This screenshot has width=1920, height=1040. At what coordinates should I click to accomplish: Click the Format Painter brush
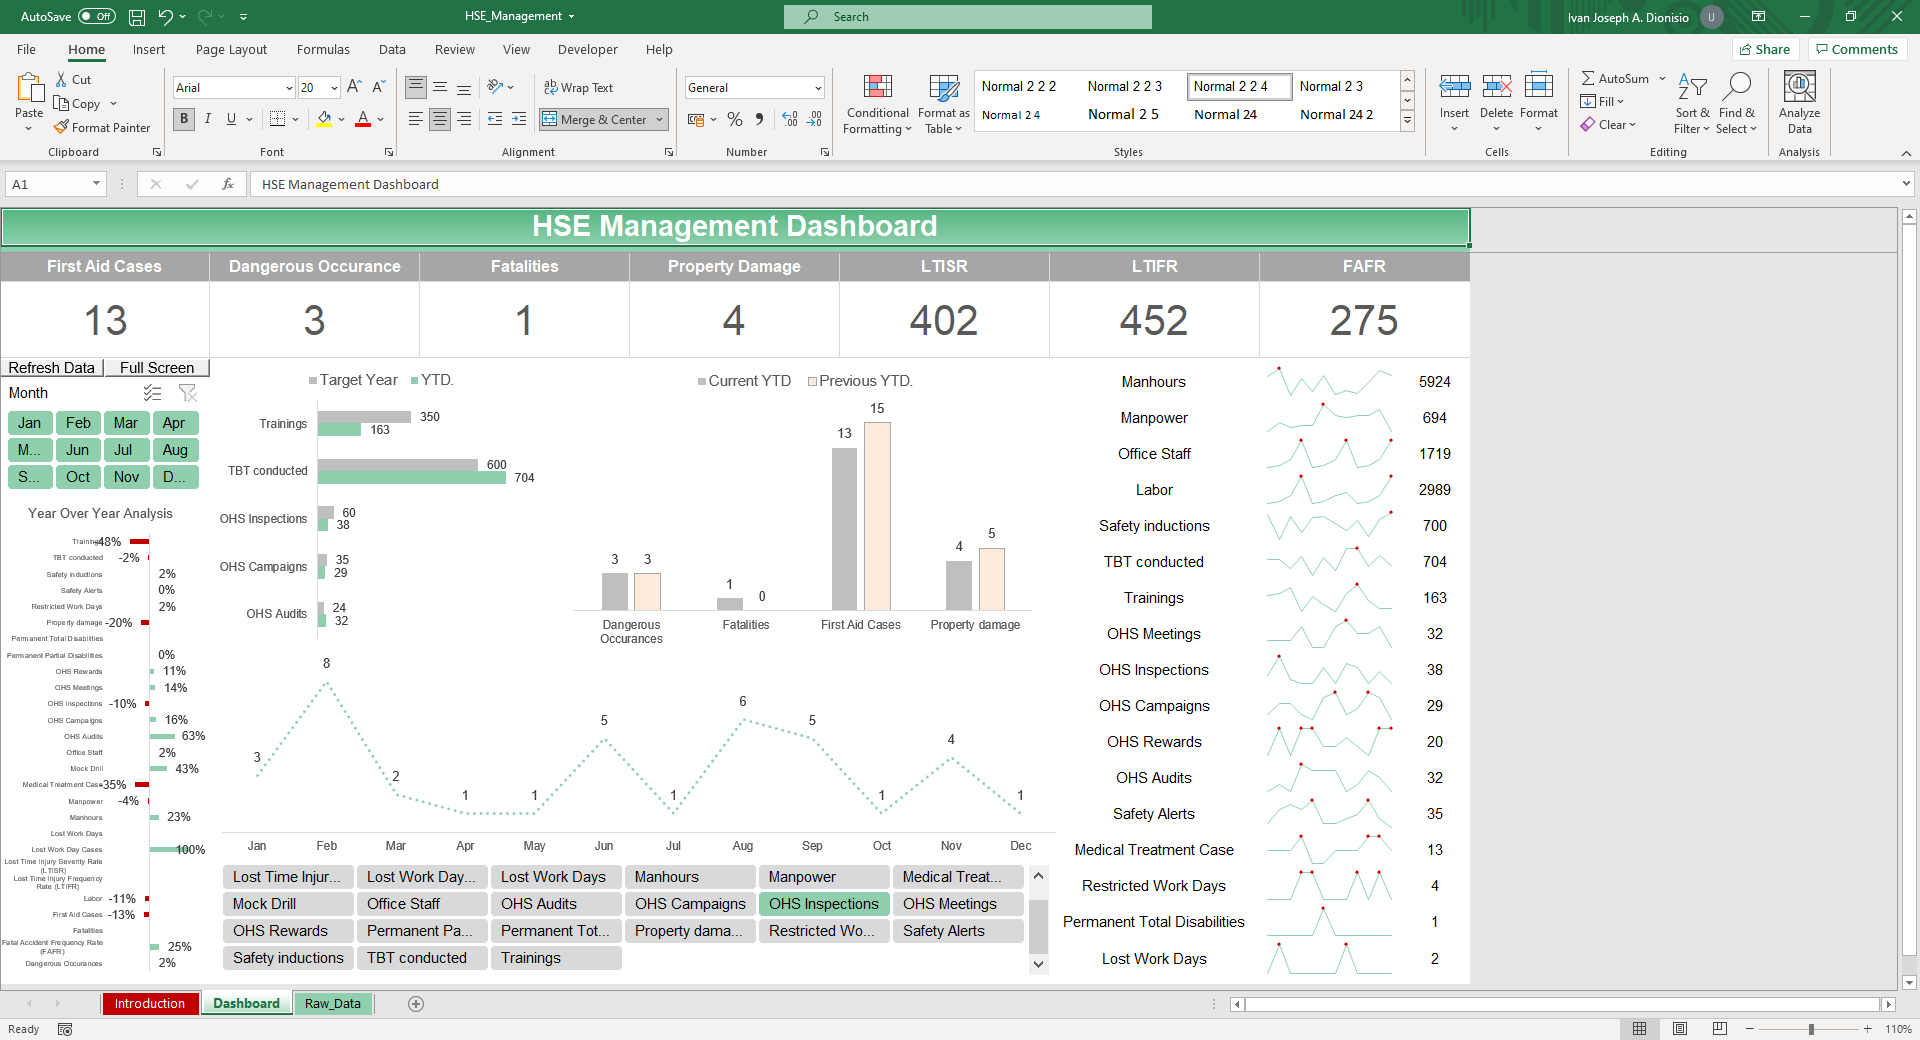61,128
